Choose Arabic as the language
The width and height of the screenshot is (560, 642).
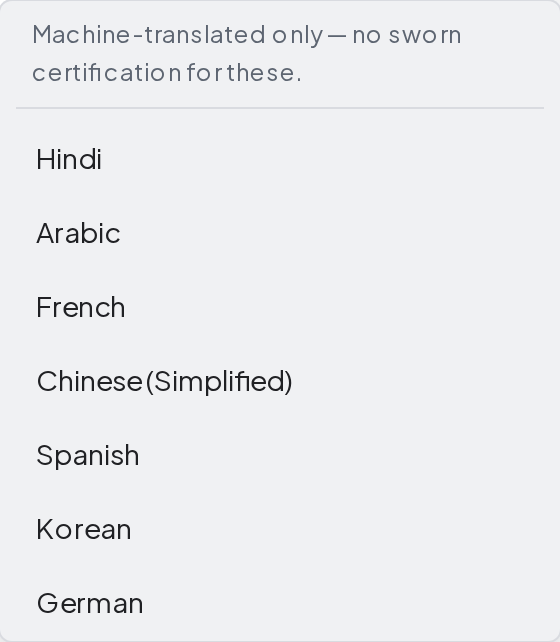coord(280,233)
